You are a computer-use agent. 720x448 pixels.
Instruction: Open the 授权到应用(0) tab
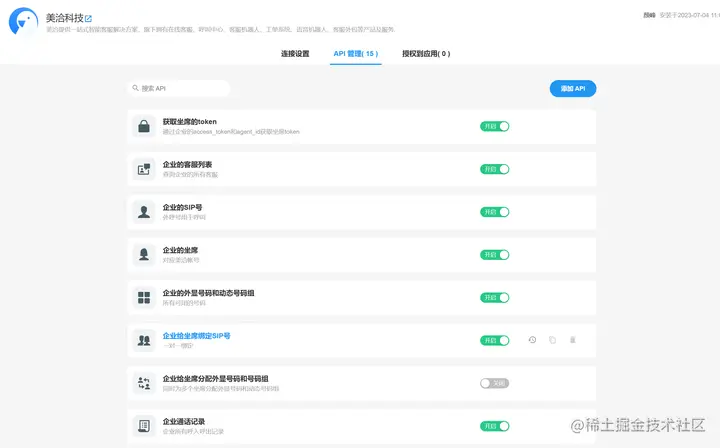pyautogui.click(x=426, y=54)
